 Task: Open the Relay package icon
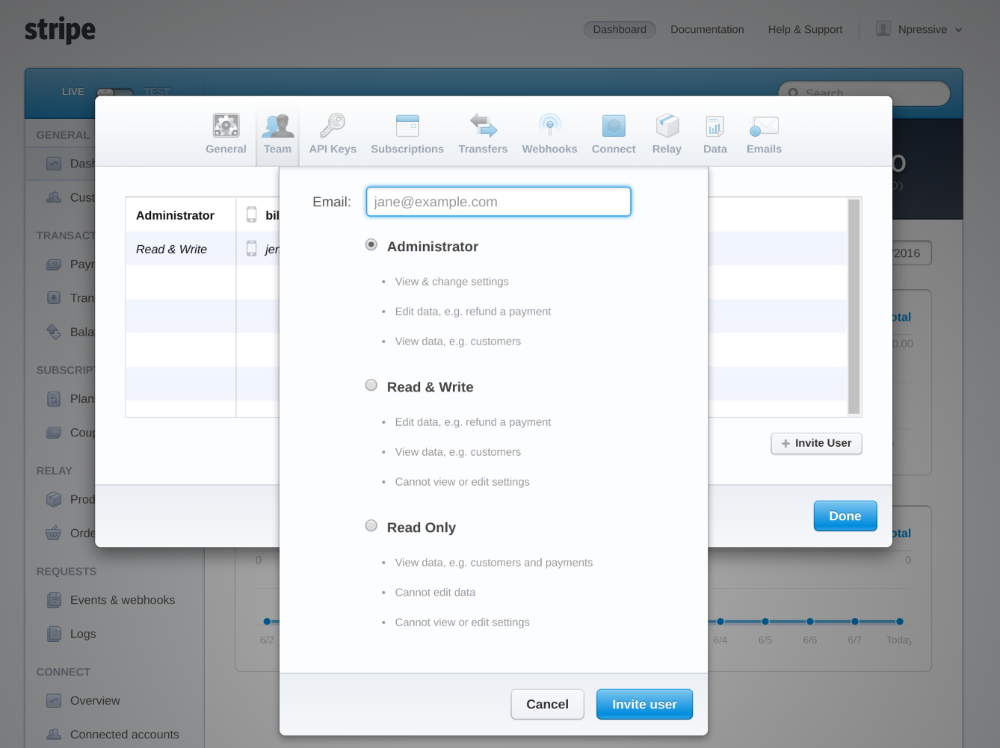pyautogui.click(x=667, y=126)
